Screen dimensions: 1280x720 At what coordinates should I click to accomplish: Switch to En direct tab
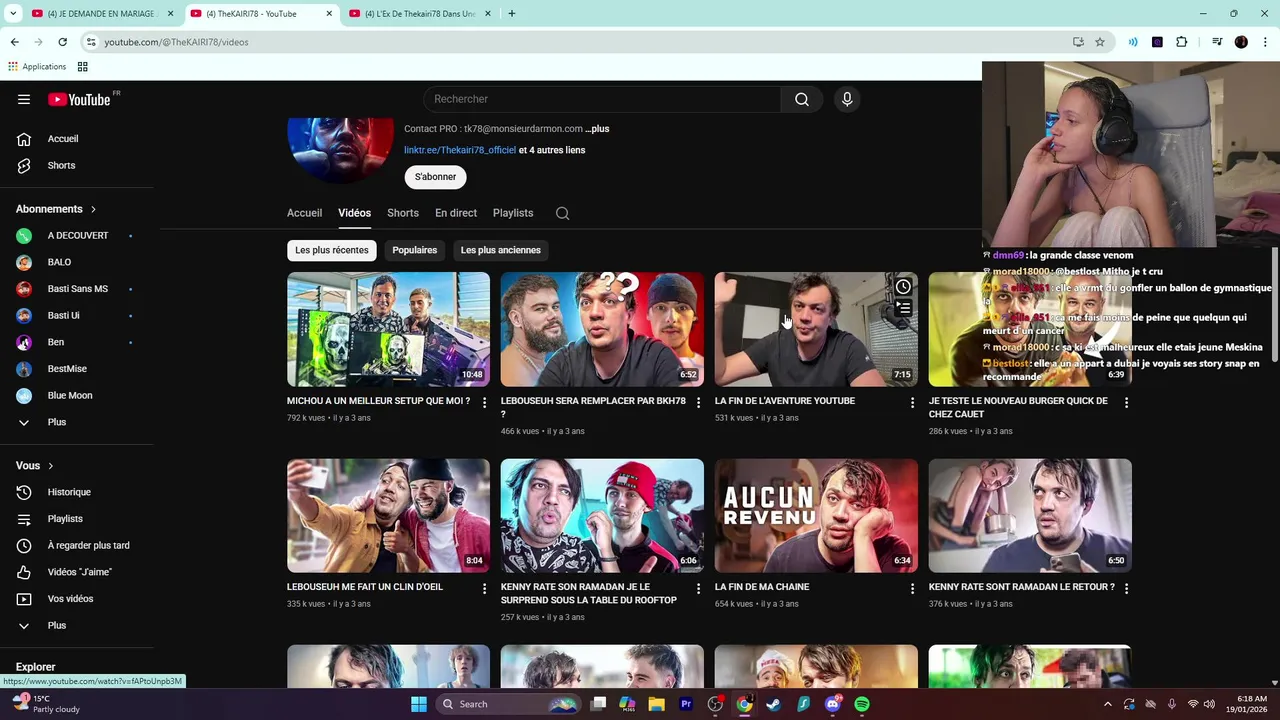coord(456,213)
